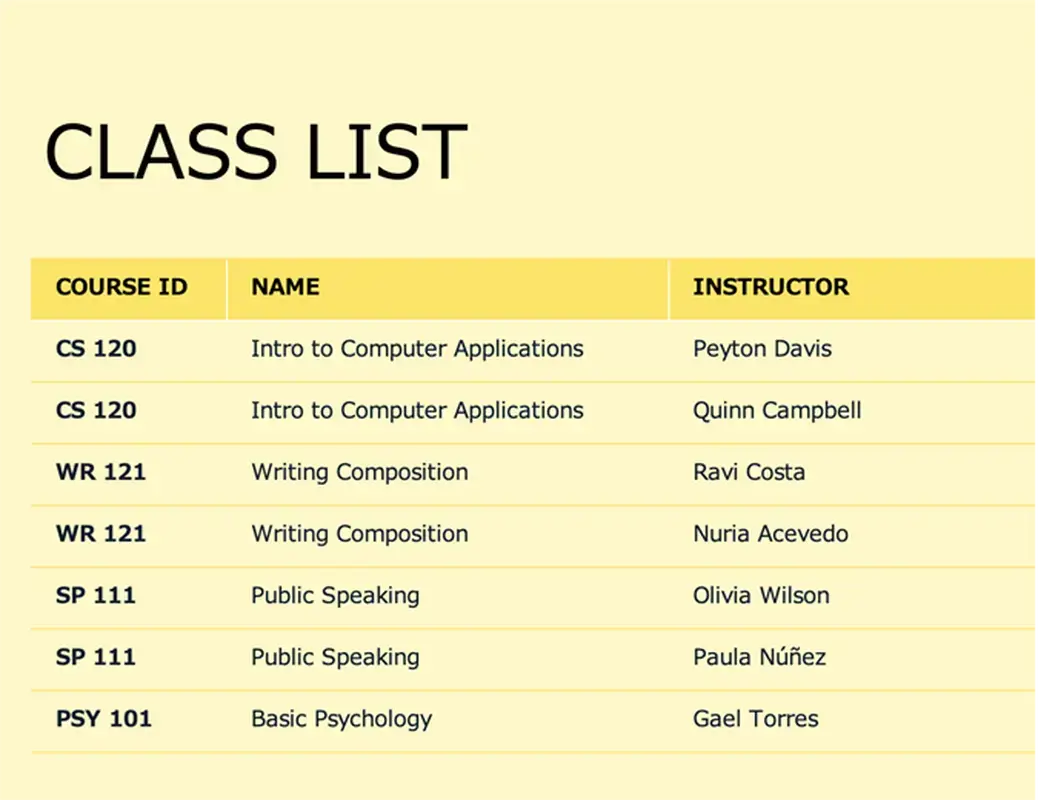Click the Gael Torres instructor cell
Viewport: 1038px width, 800px height.
coord(755,719)
